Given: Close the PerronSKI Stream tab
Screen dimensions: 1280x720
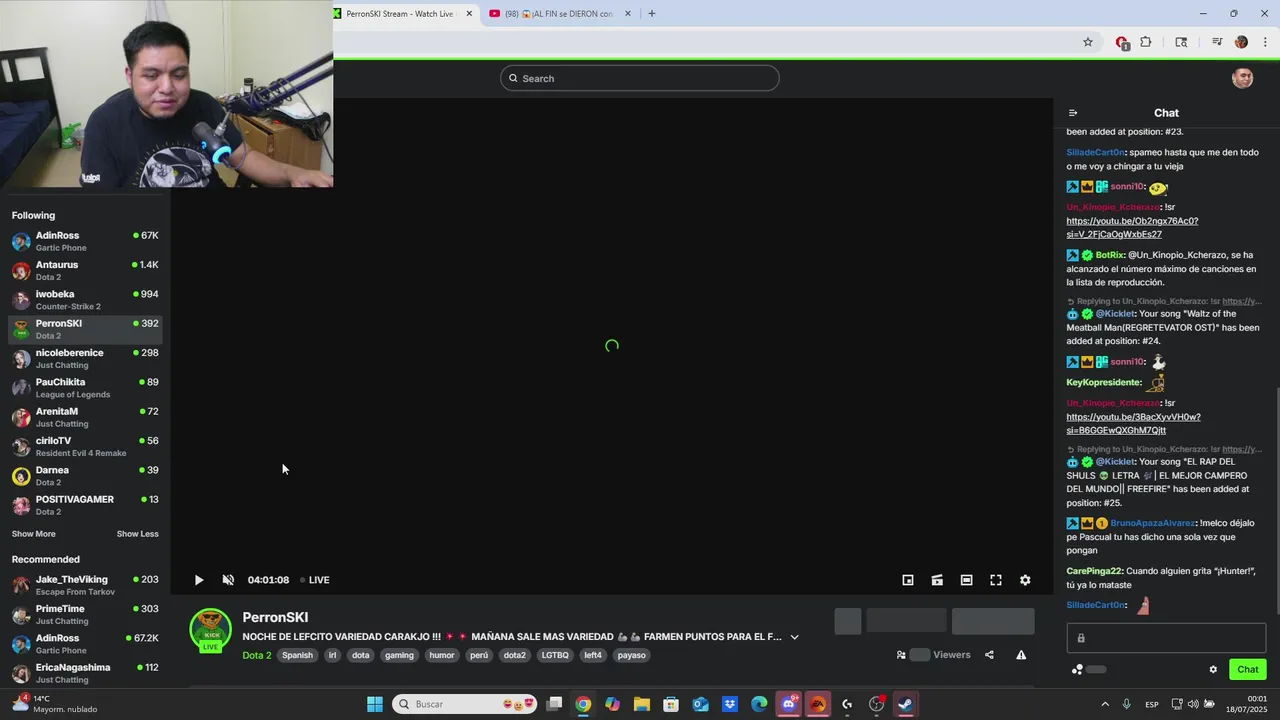Looking at the screenshot, I should (x=469, y=14).
